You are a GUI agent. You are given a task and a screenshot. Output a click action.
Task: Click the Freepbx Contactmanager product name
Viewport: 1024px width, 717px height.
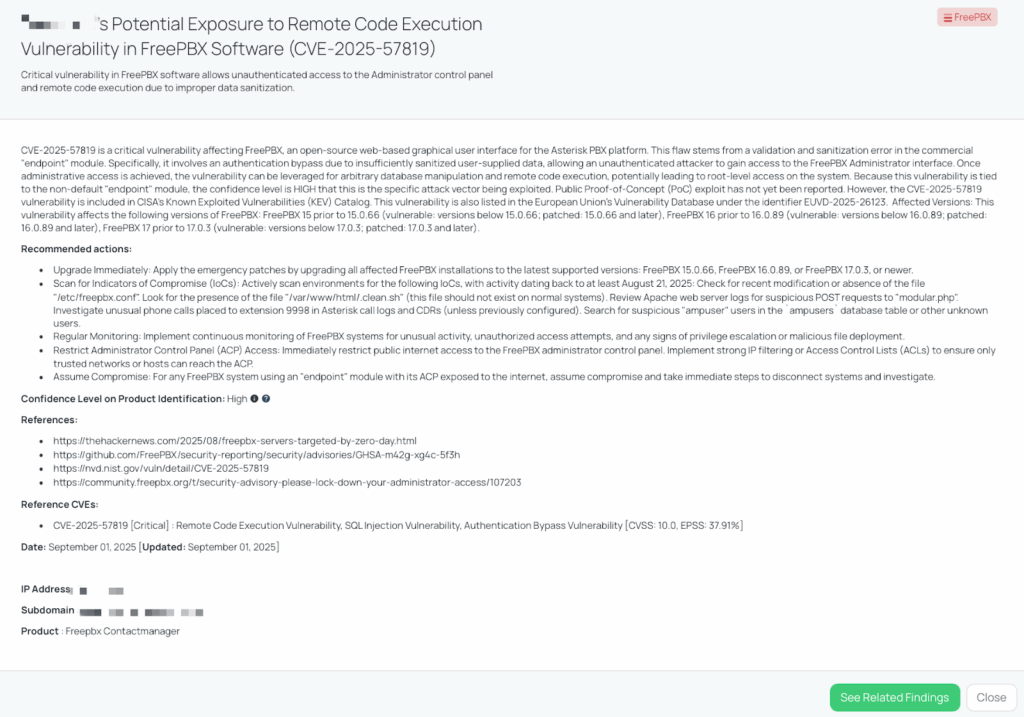[x=123, y=631]
